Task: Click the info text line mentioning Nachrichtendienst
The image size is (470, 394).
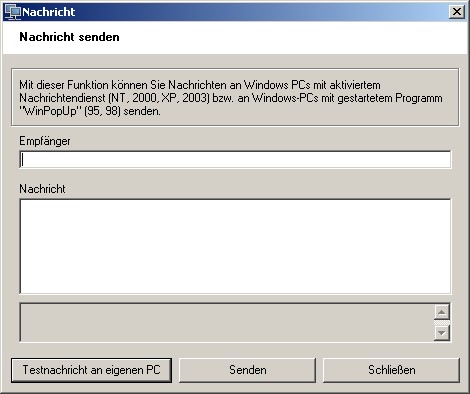Action: (231, 98)
